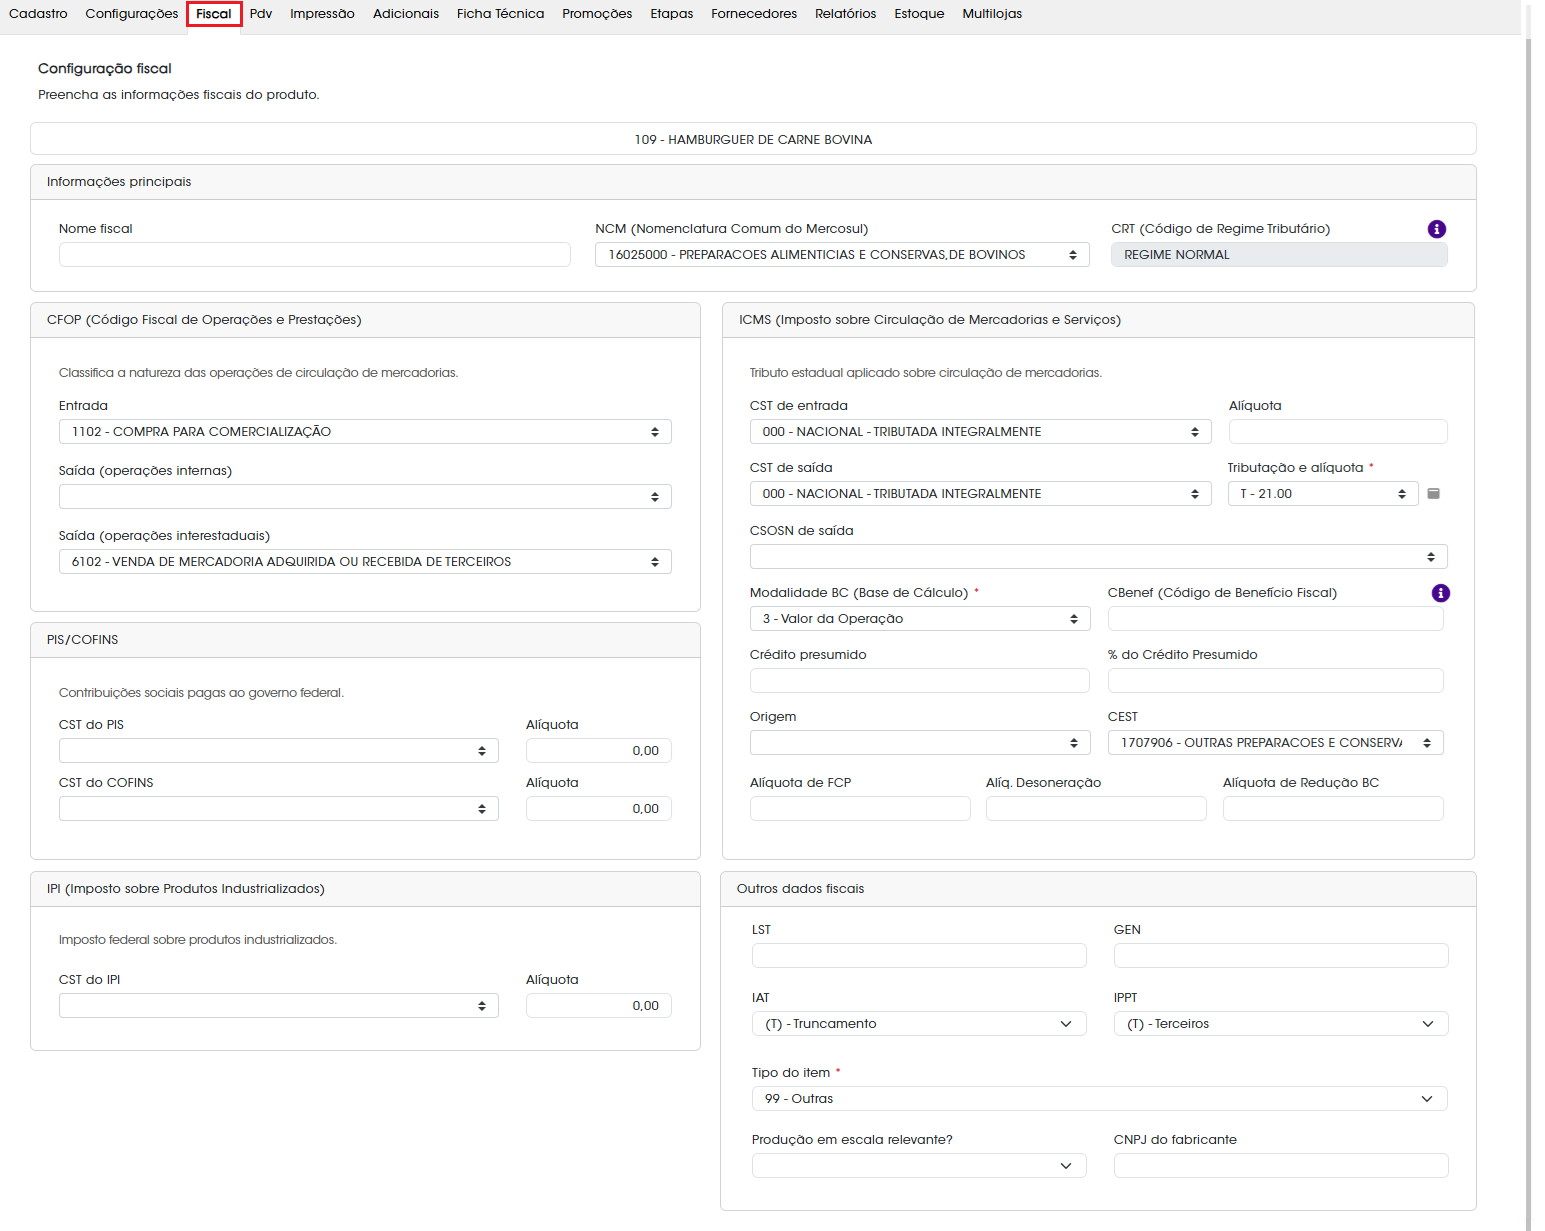Open the Fornecedores tab
The width and height of the screenshot is (1545, 1231).
[754, 14]
